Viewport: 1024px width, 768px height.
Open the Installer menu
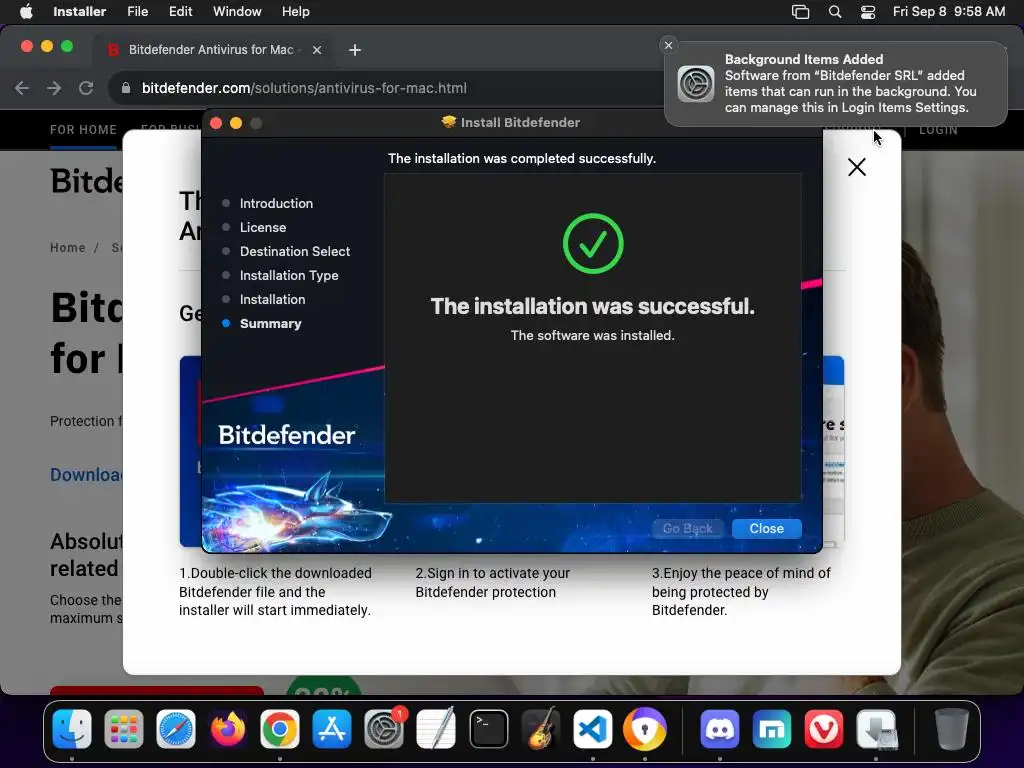click(x=80, y=12)
